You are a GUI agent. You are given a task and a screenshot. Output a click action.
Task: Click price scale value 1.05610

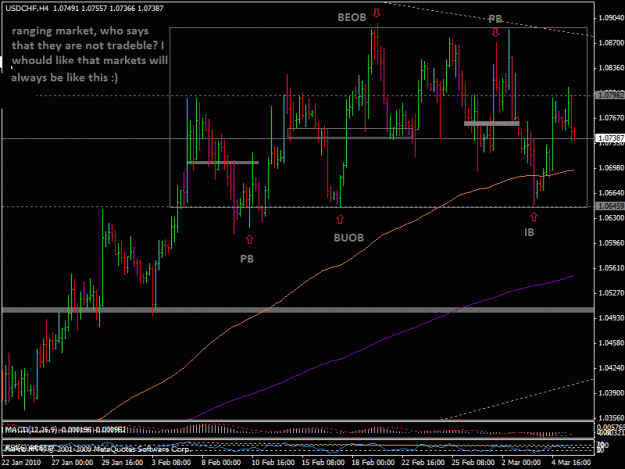pyautogui.click(x=611, y=268)
